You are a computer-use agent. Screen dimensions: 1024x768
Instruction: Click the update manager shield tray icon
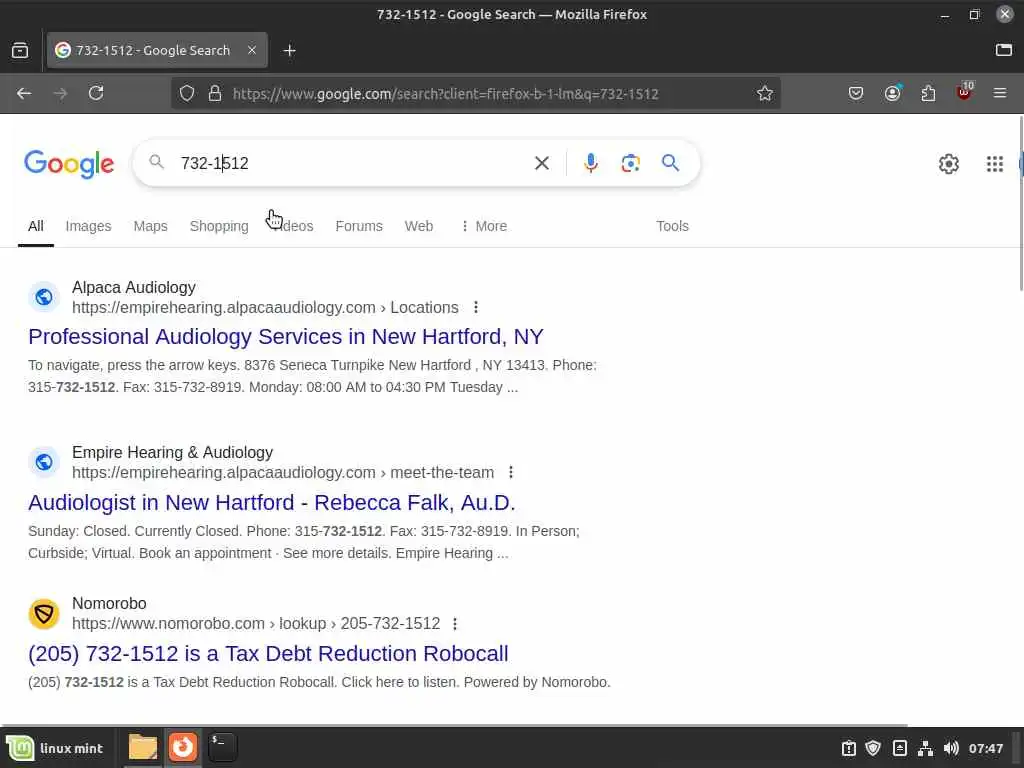[x=873, y=748]
